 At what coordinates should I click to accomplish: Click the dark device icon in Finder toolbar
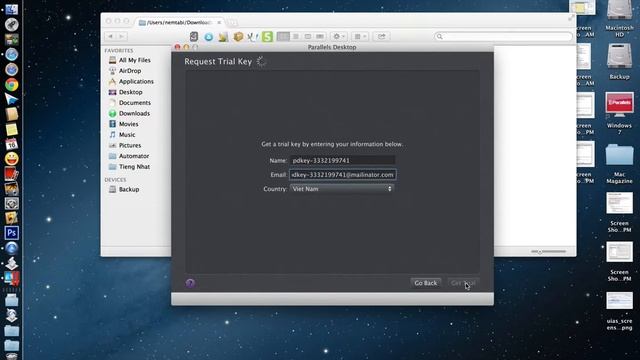pyautogui.click(x=194, y=36)
